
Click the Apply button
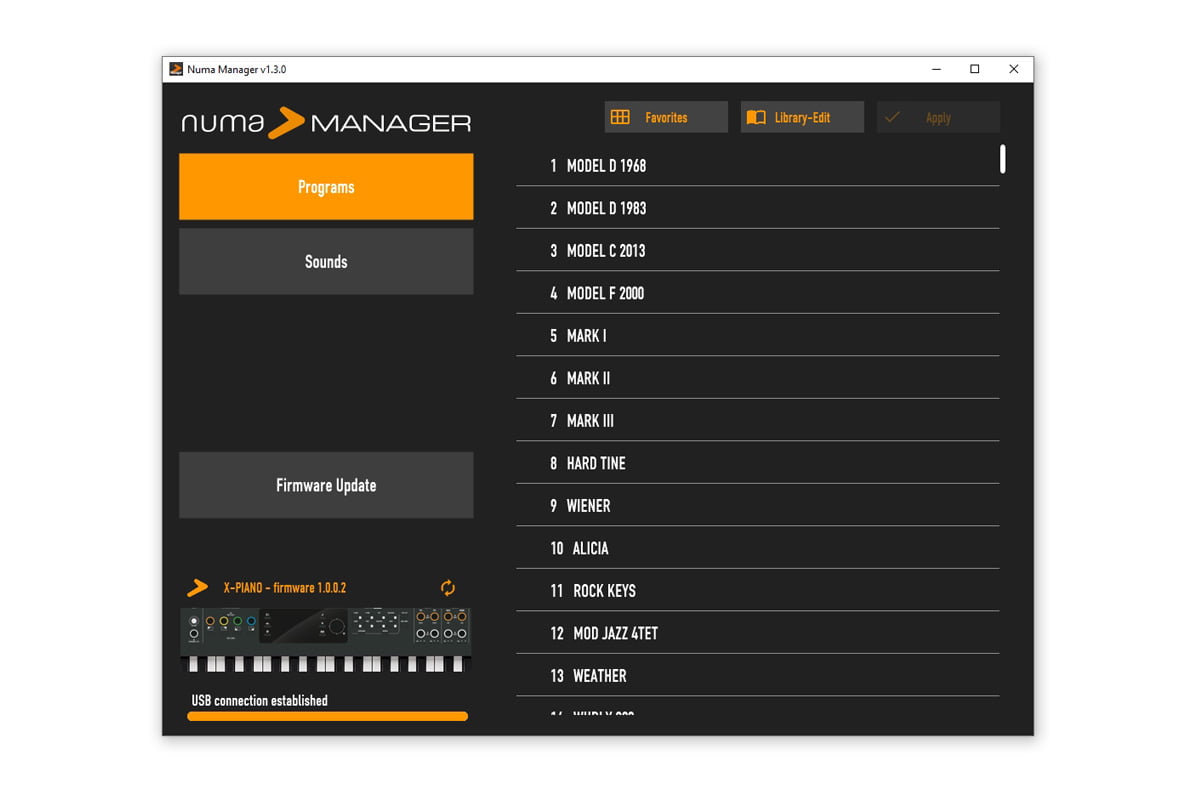(x=938, y=117)
